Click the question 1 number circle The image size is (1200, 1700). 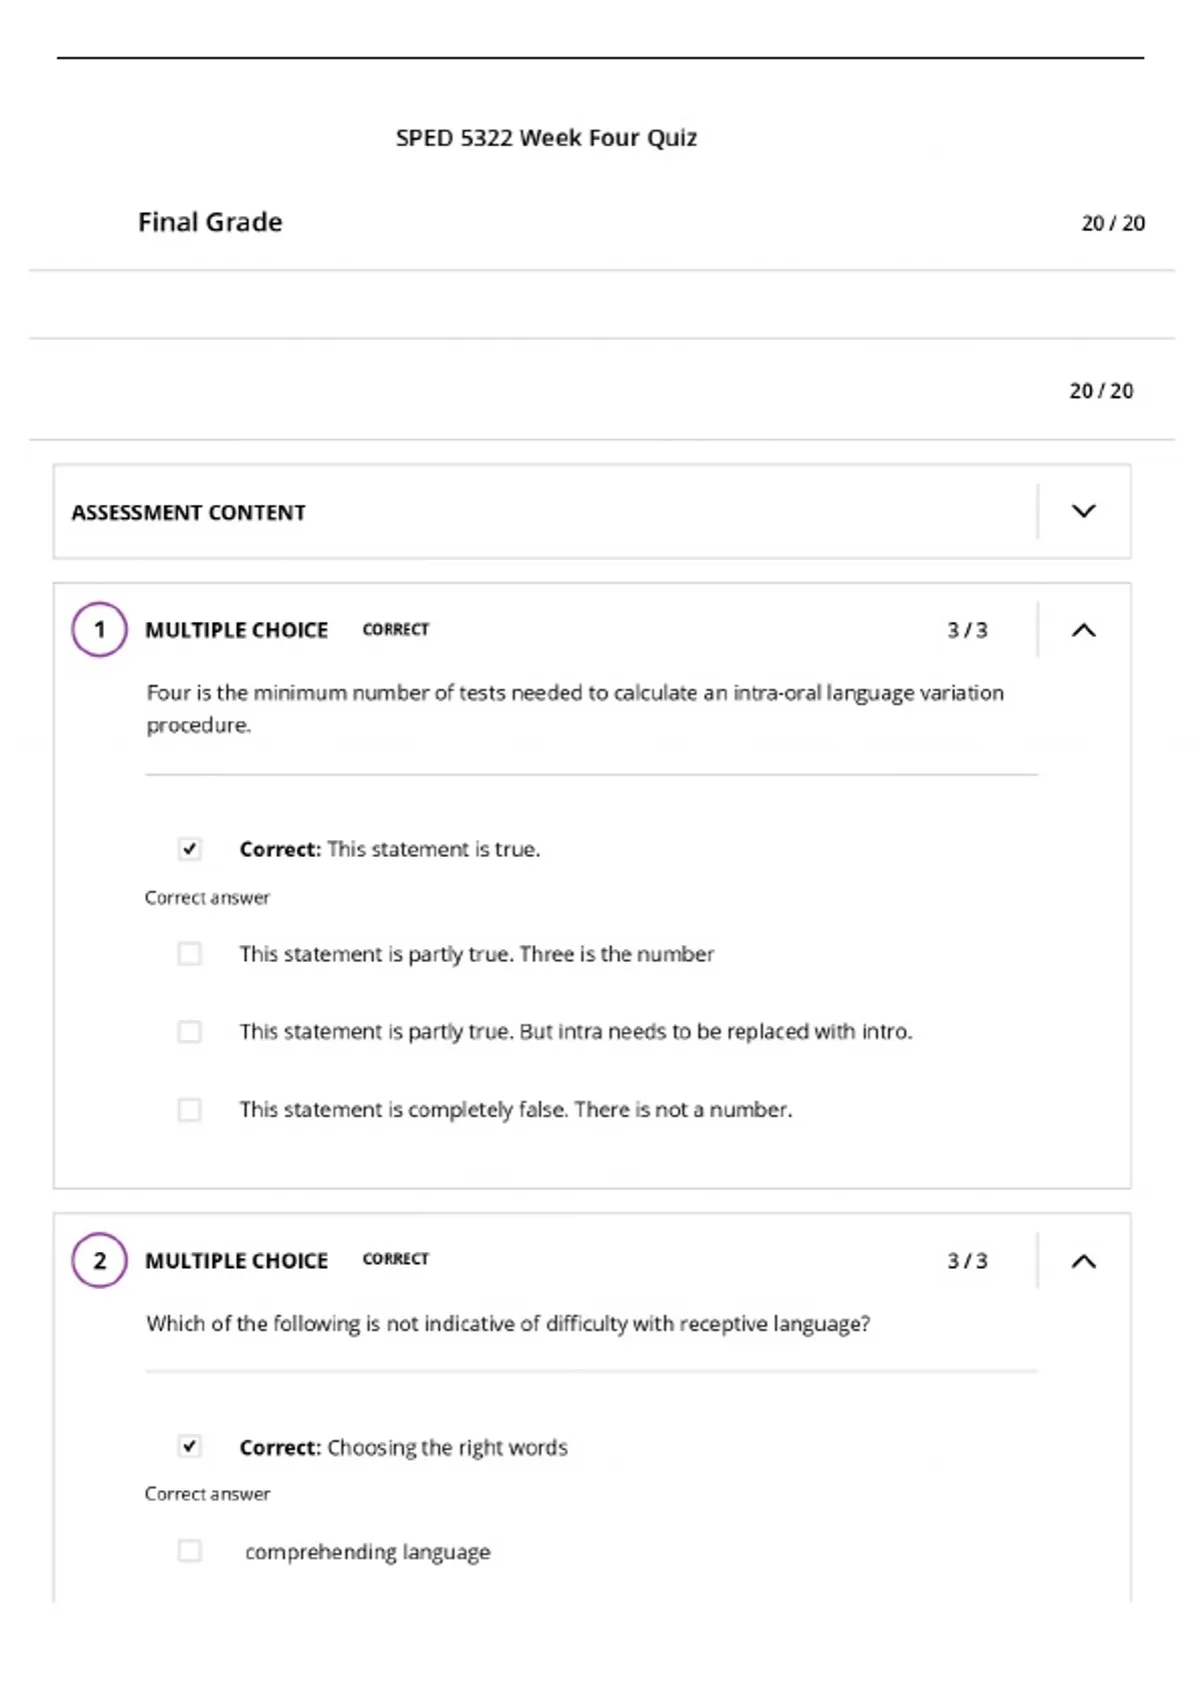99,630
